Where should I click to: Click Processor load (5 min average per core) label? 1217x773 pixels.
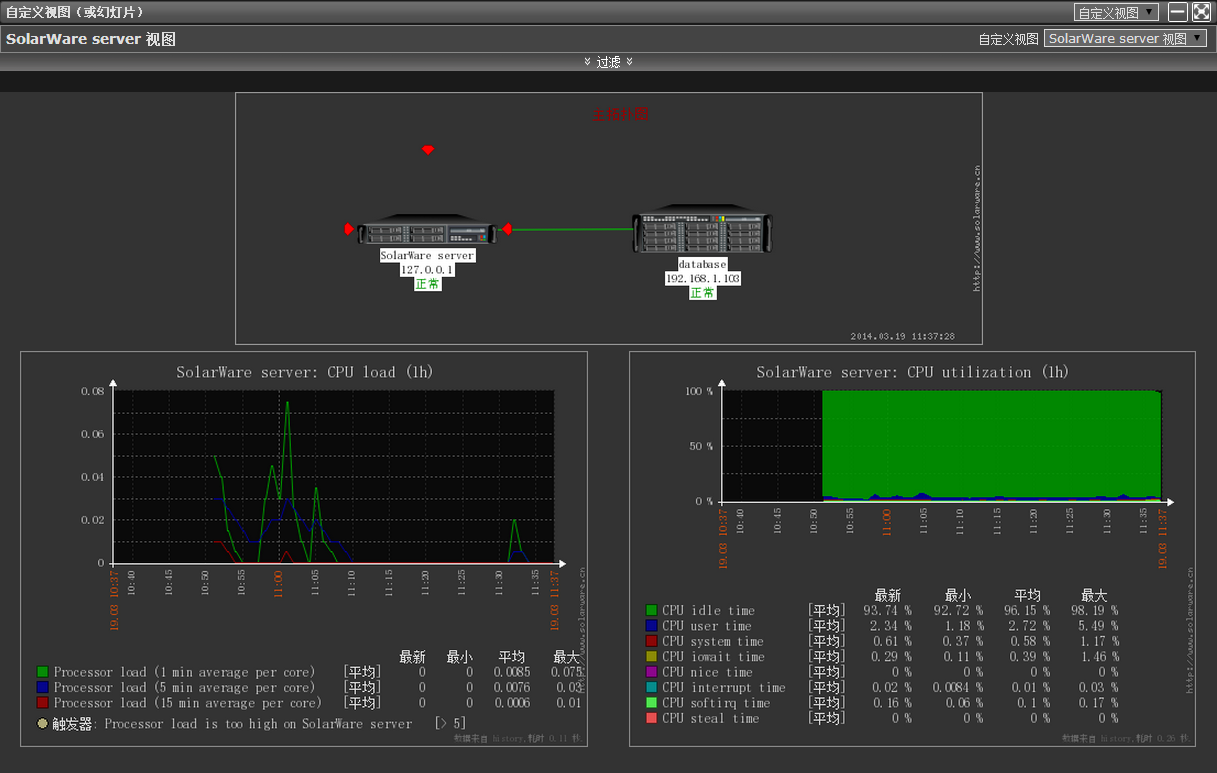(x=185, y=688)
